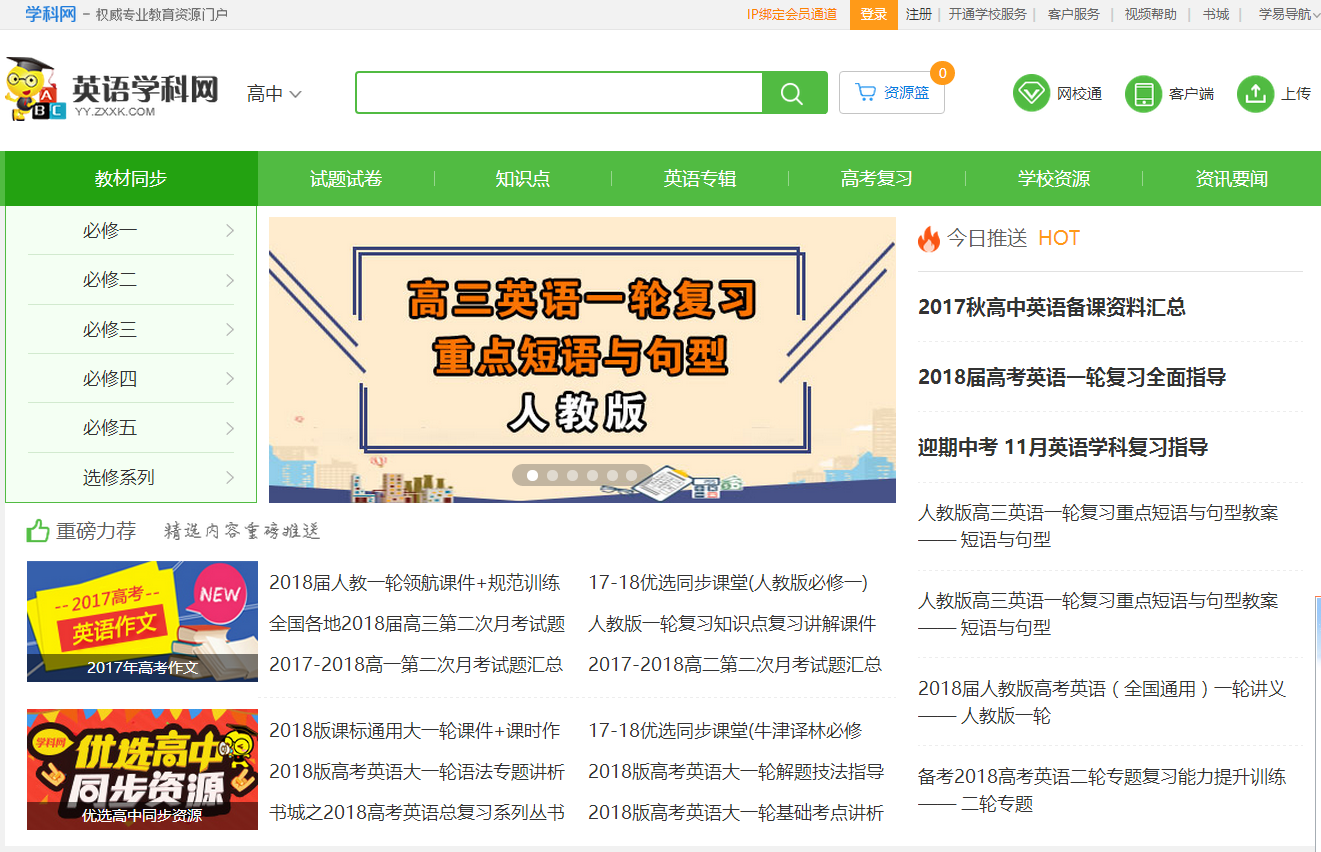This screenshot has width=1321, height=852.
Task: Open 迎期中考 11月英语学科复习指导 headline
Action: (1063, 447)
